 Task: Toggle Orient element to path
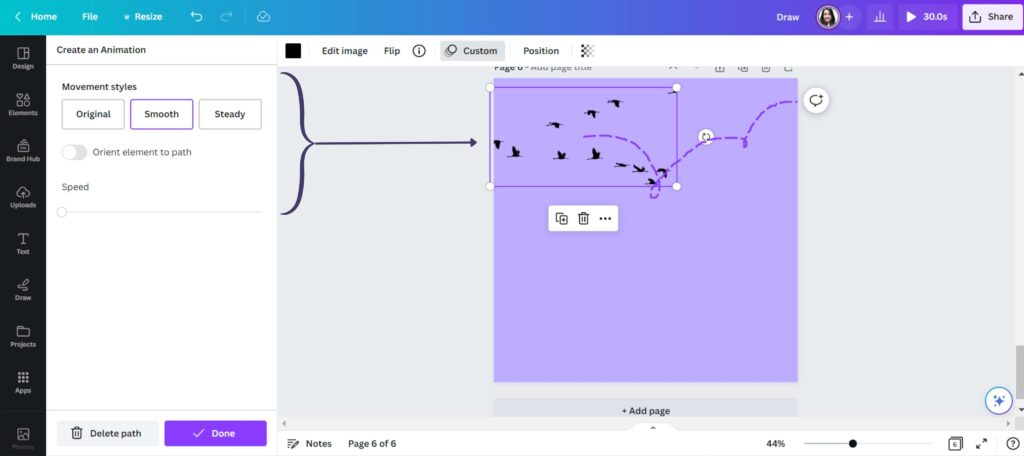click(x=74, y=152)
